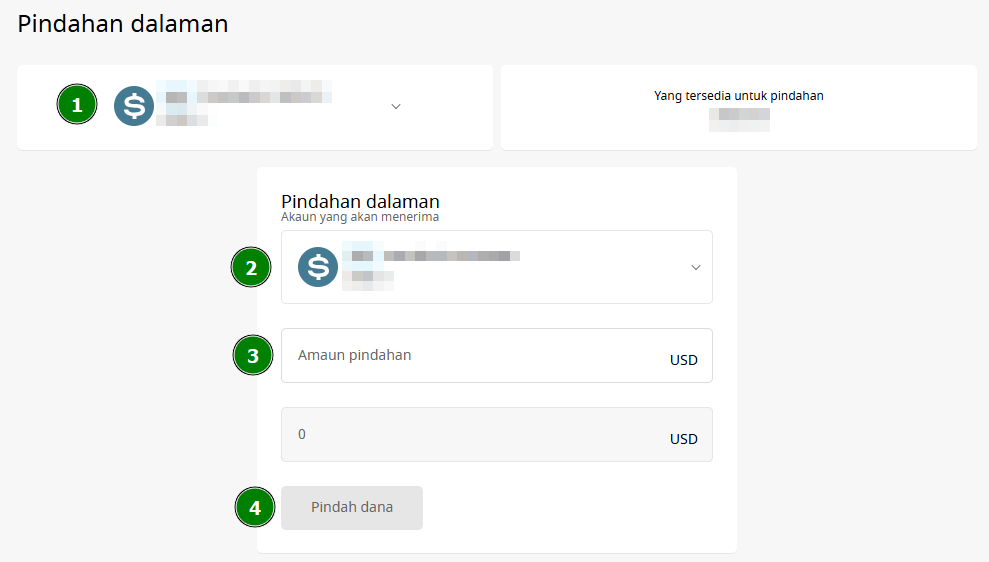Click the Pindah dana button
This screenshot has width=989, height=562.
coord(352,508)
